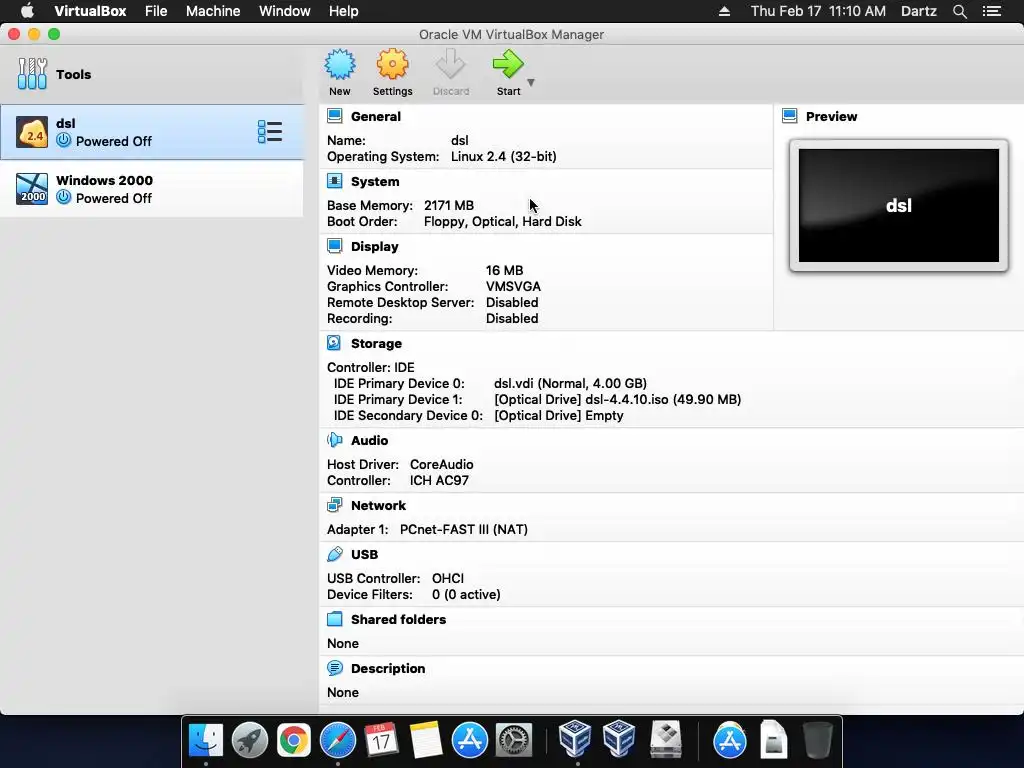
Task: Open the Apple menu
Action: (27, 11)
